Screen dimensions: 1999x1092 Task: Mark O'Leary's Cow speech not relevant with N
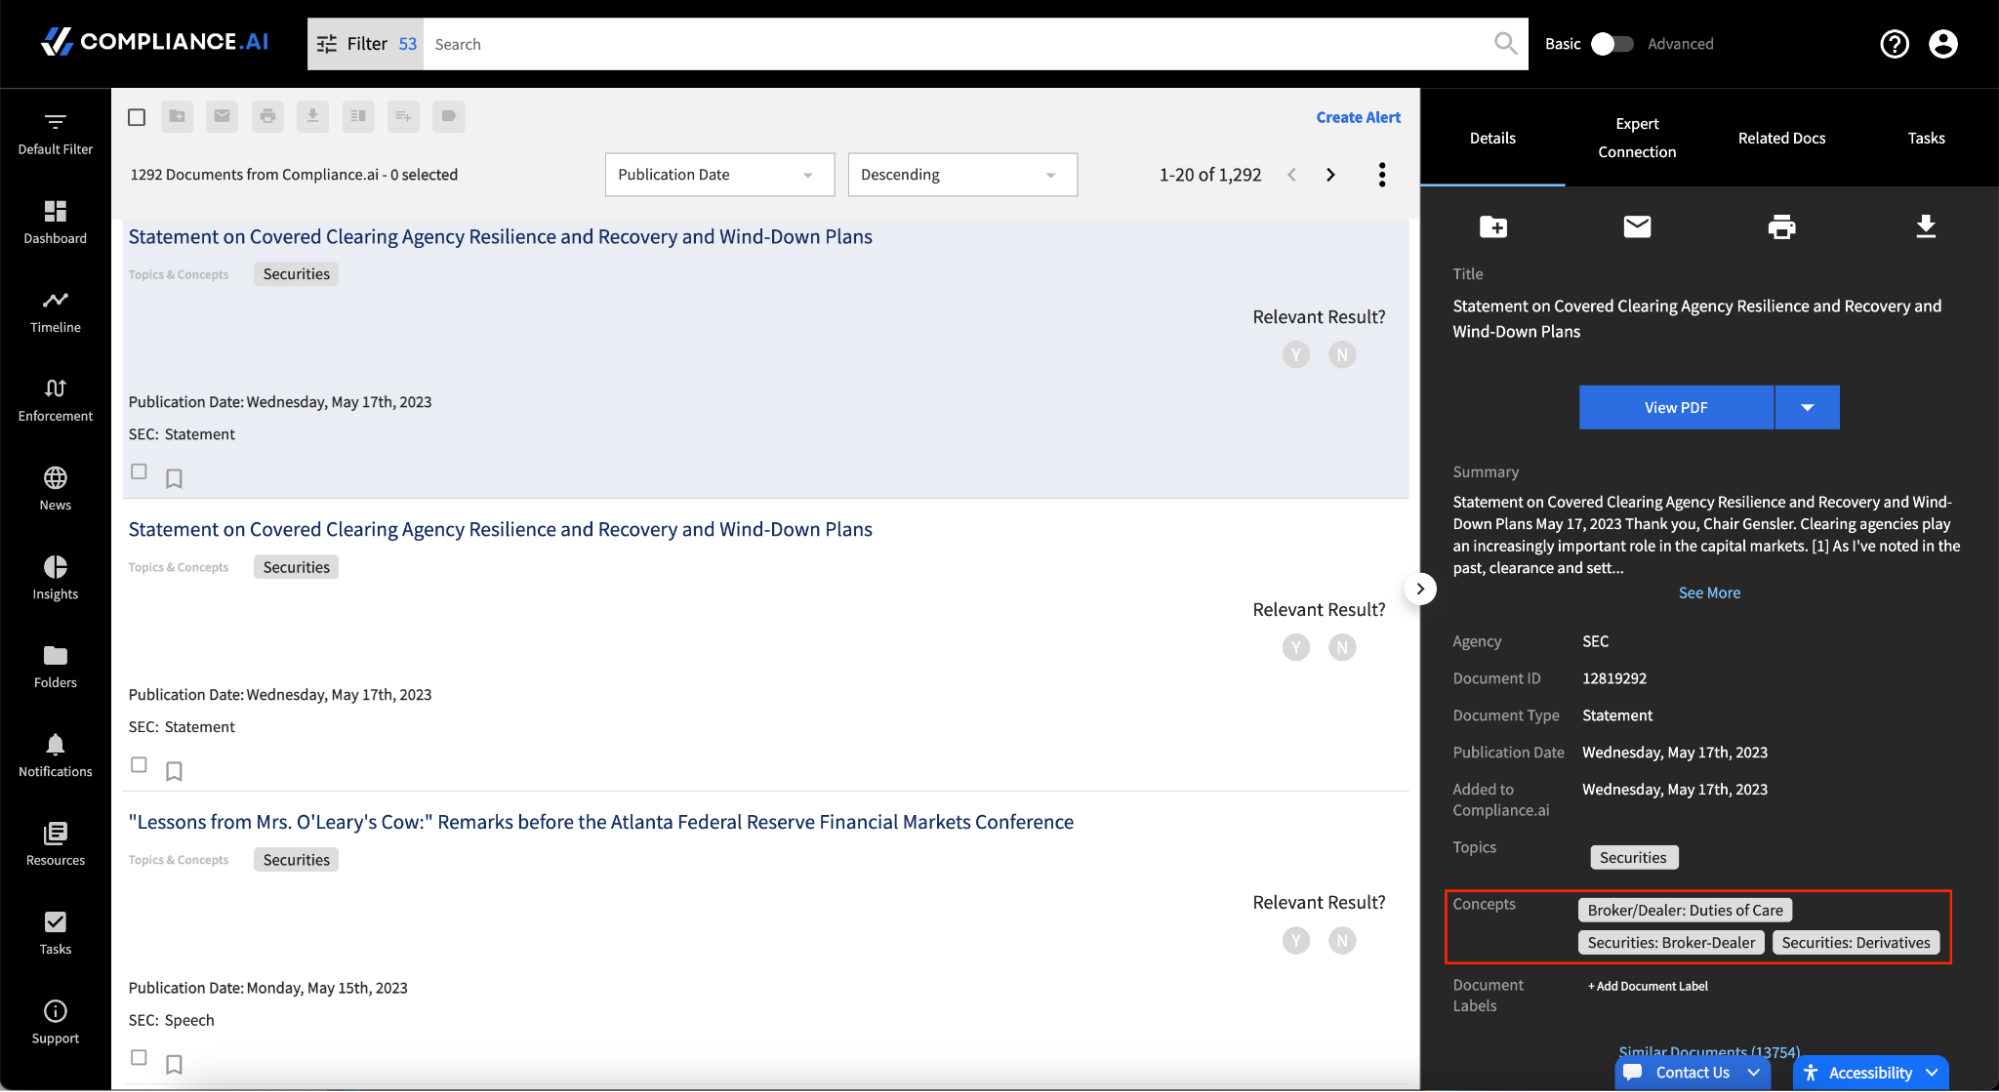(x=1342, y=941)
